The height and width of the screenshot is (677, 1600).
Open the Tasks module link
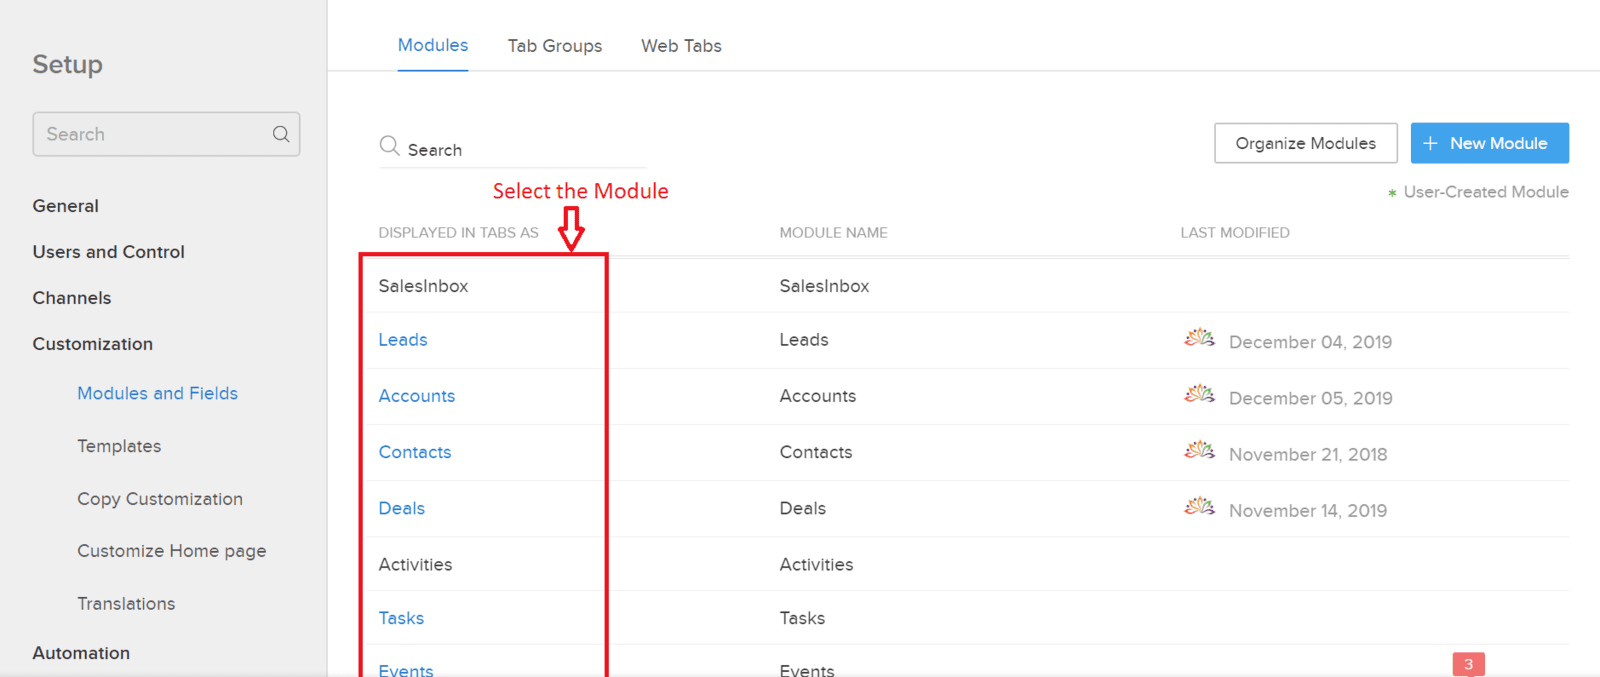pos(401,618)
